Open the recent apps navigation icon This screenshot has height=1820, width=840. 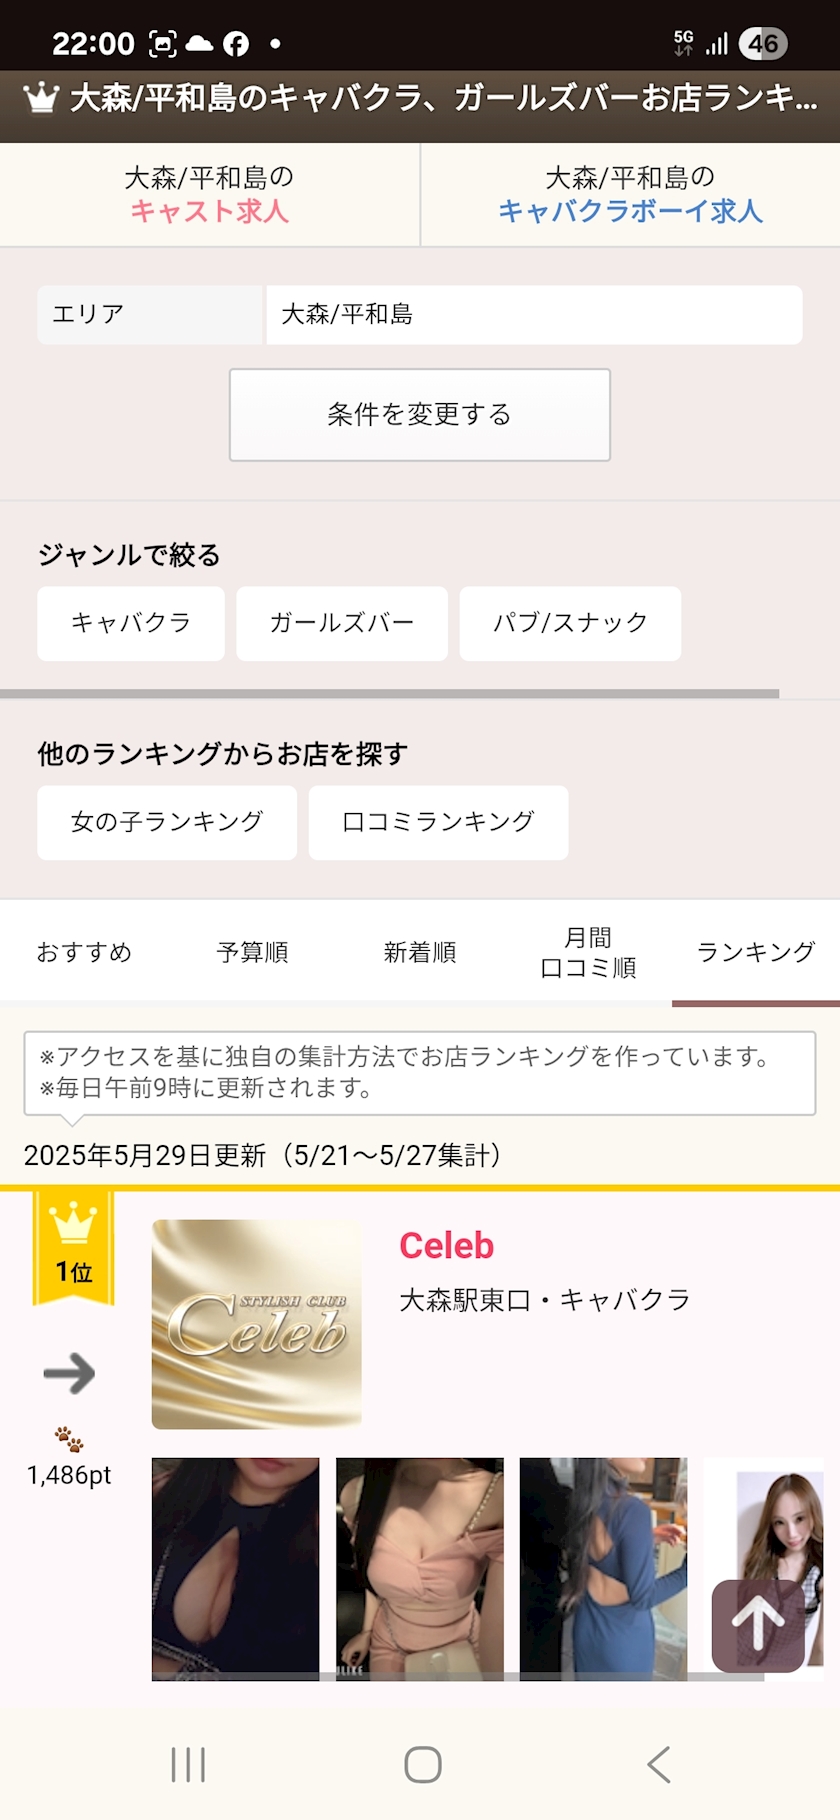coord(188,1765)
